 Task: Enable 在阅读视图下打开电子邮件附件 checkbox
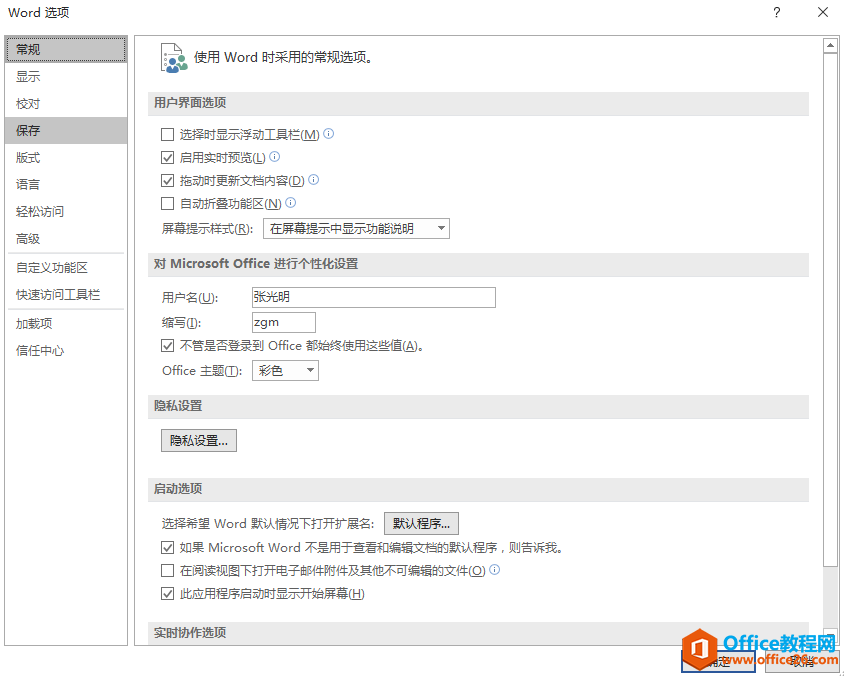pos(168,570)
